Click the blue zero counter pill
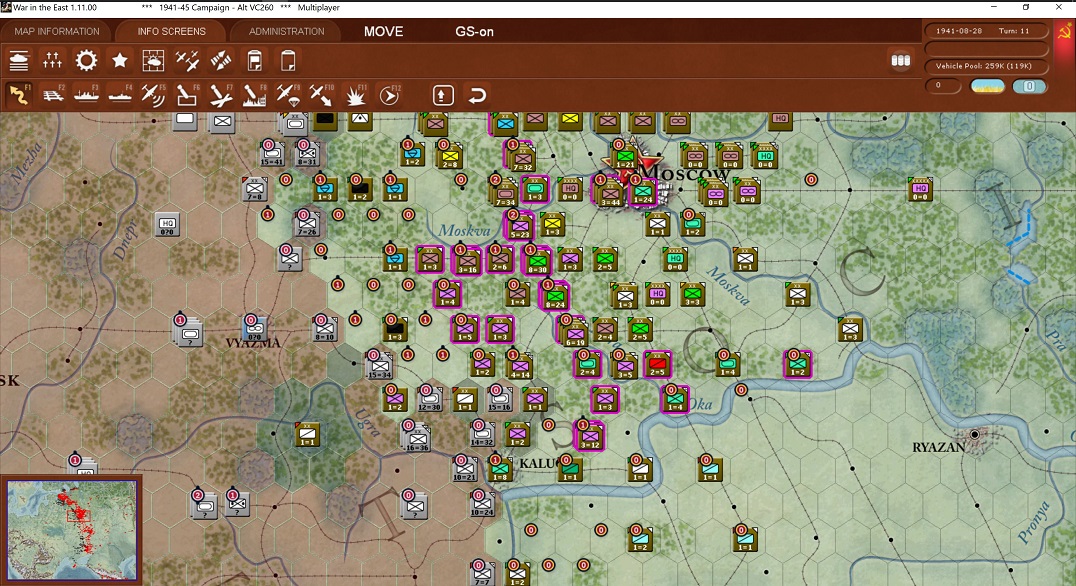The height and width of the screenshot is (586, 1076). (1029, 86)
